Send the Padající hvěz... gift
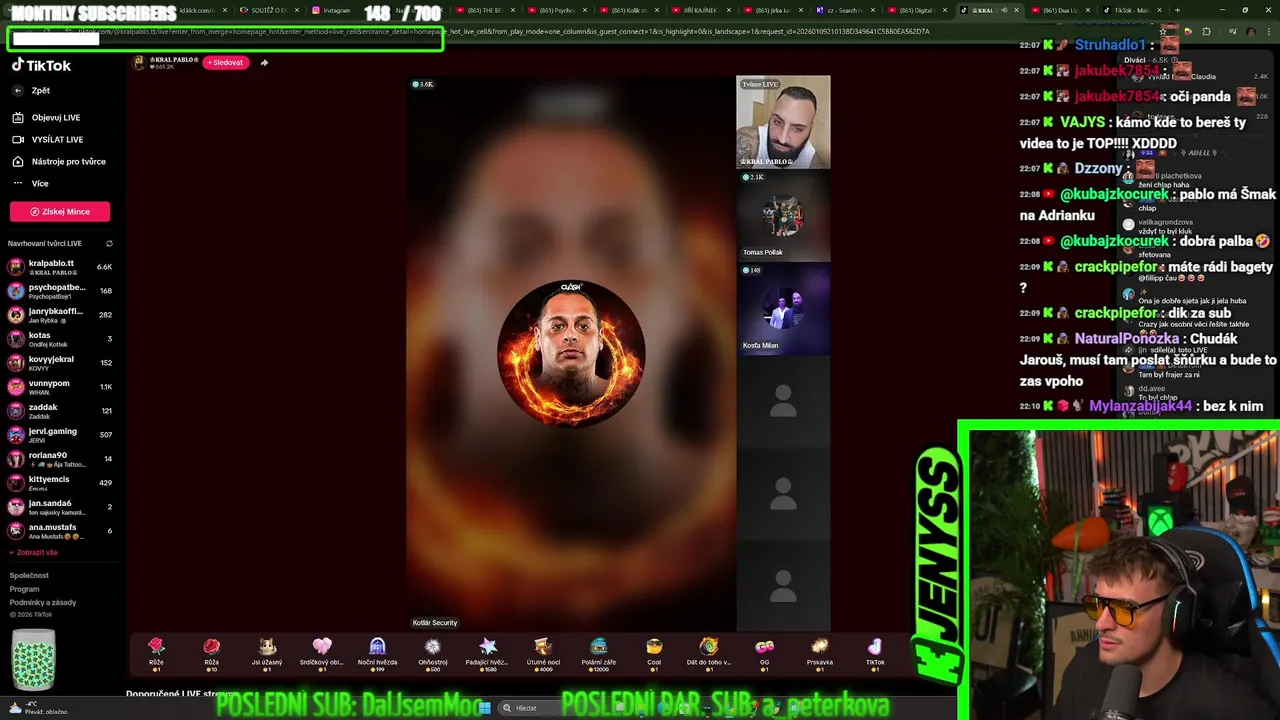Image resolution: width=1280 pixels, height=720 pixels. point(488,653)
